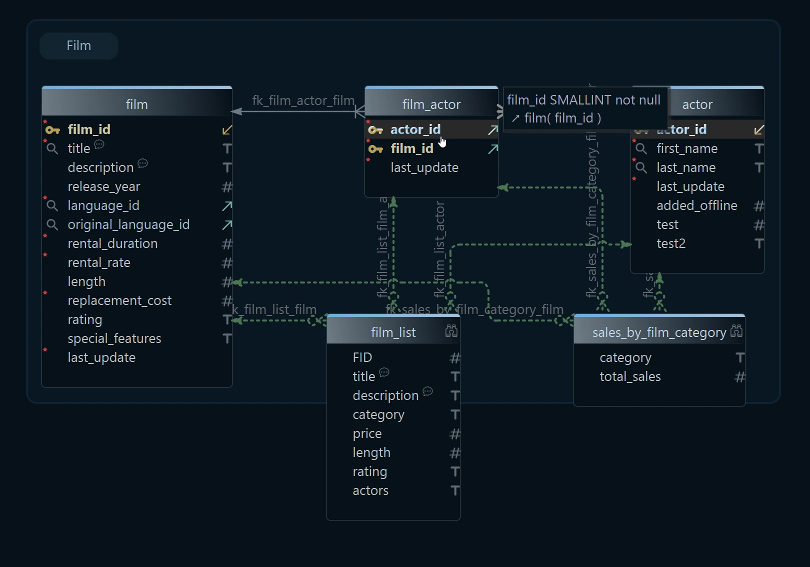Click the key icon beside film_actor actor_id
This screenshot has height=567, width=810.
pyautogui.click(x=376, y=130)
